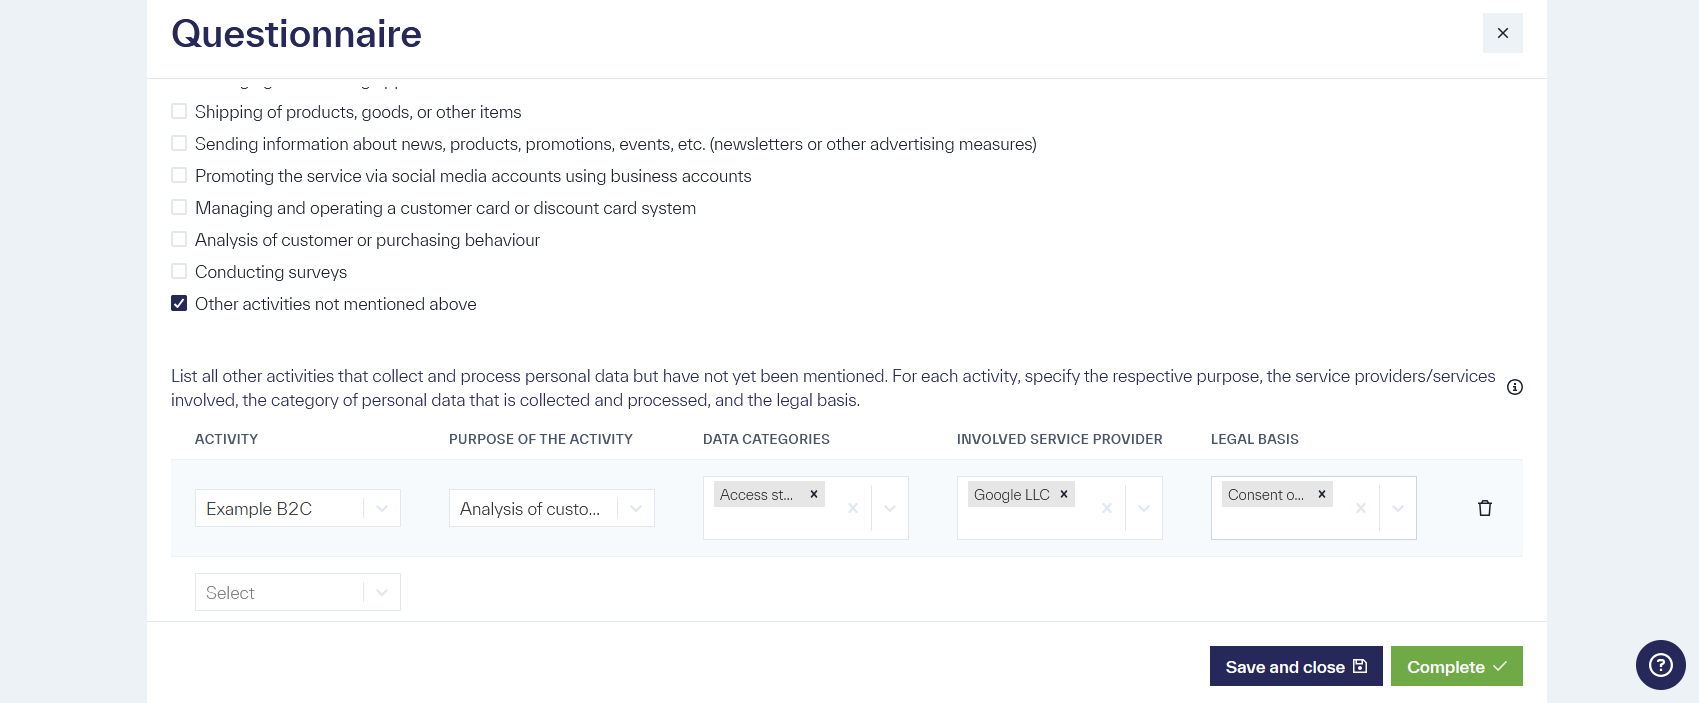Click the green Complete button
This screenshot has width=1699, height=703.
pyautogui.click(x=1456, y=666)
